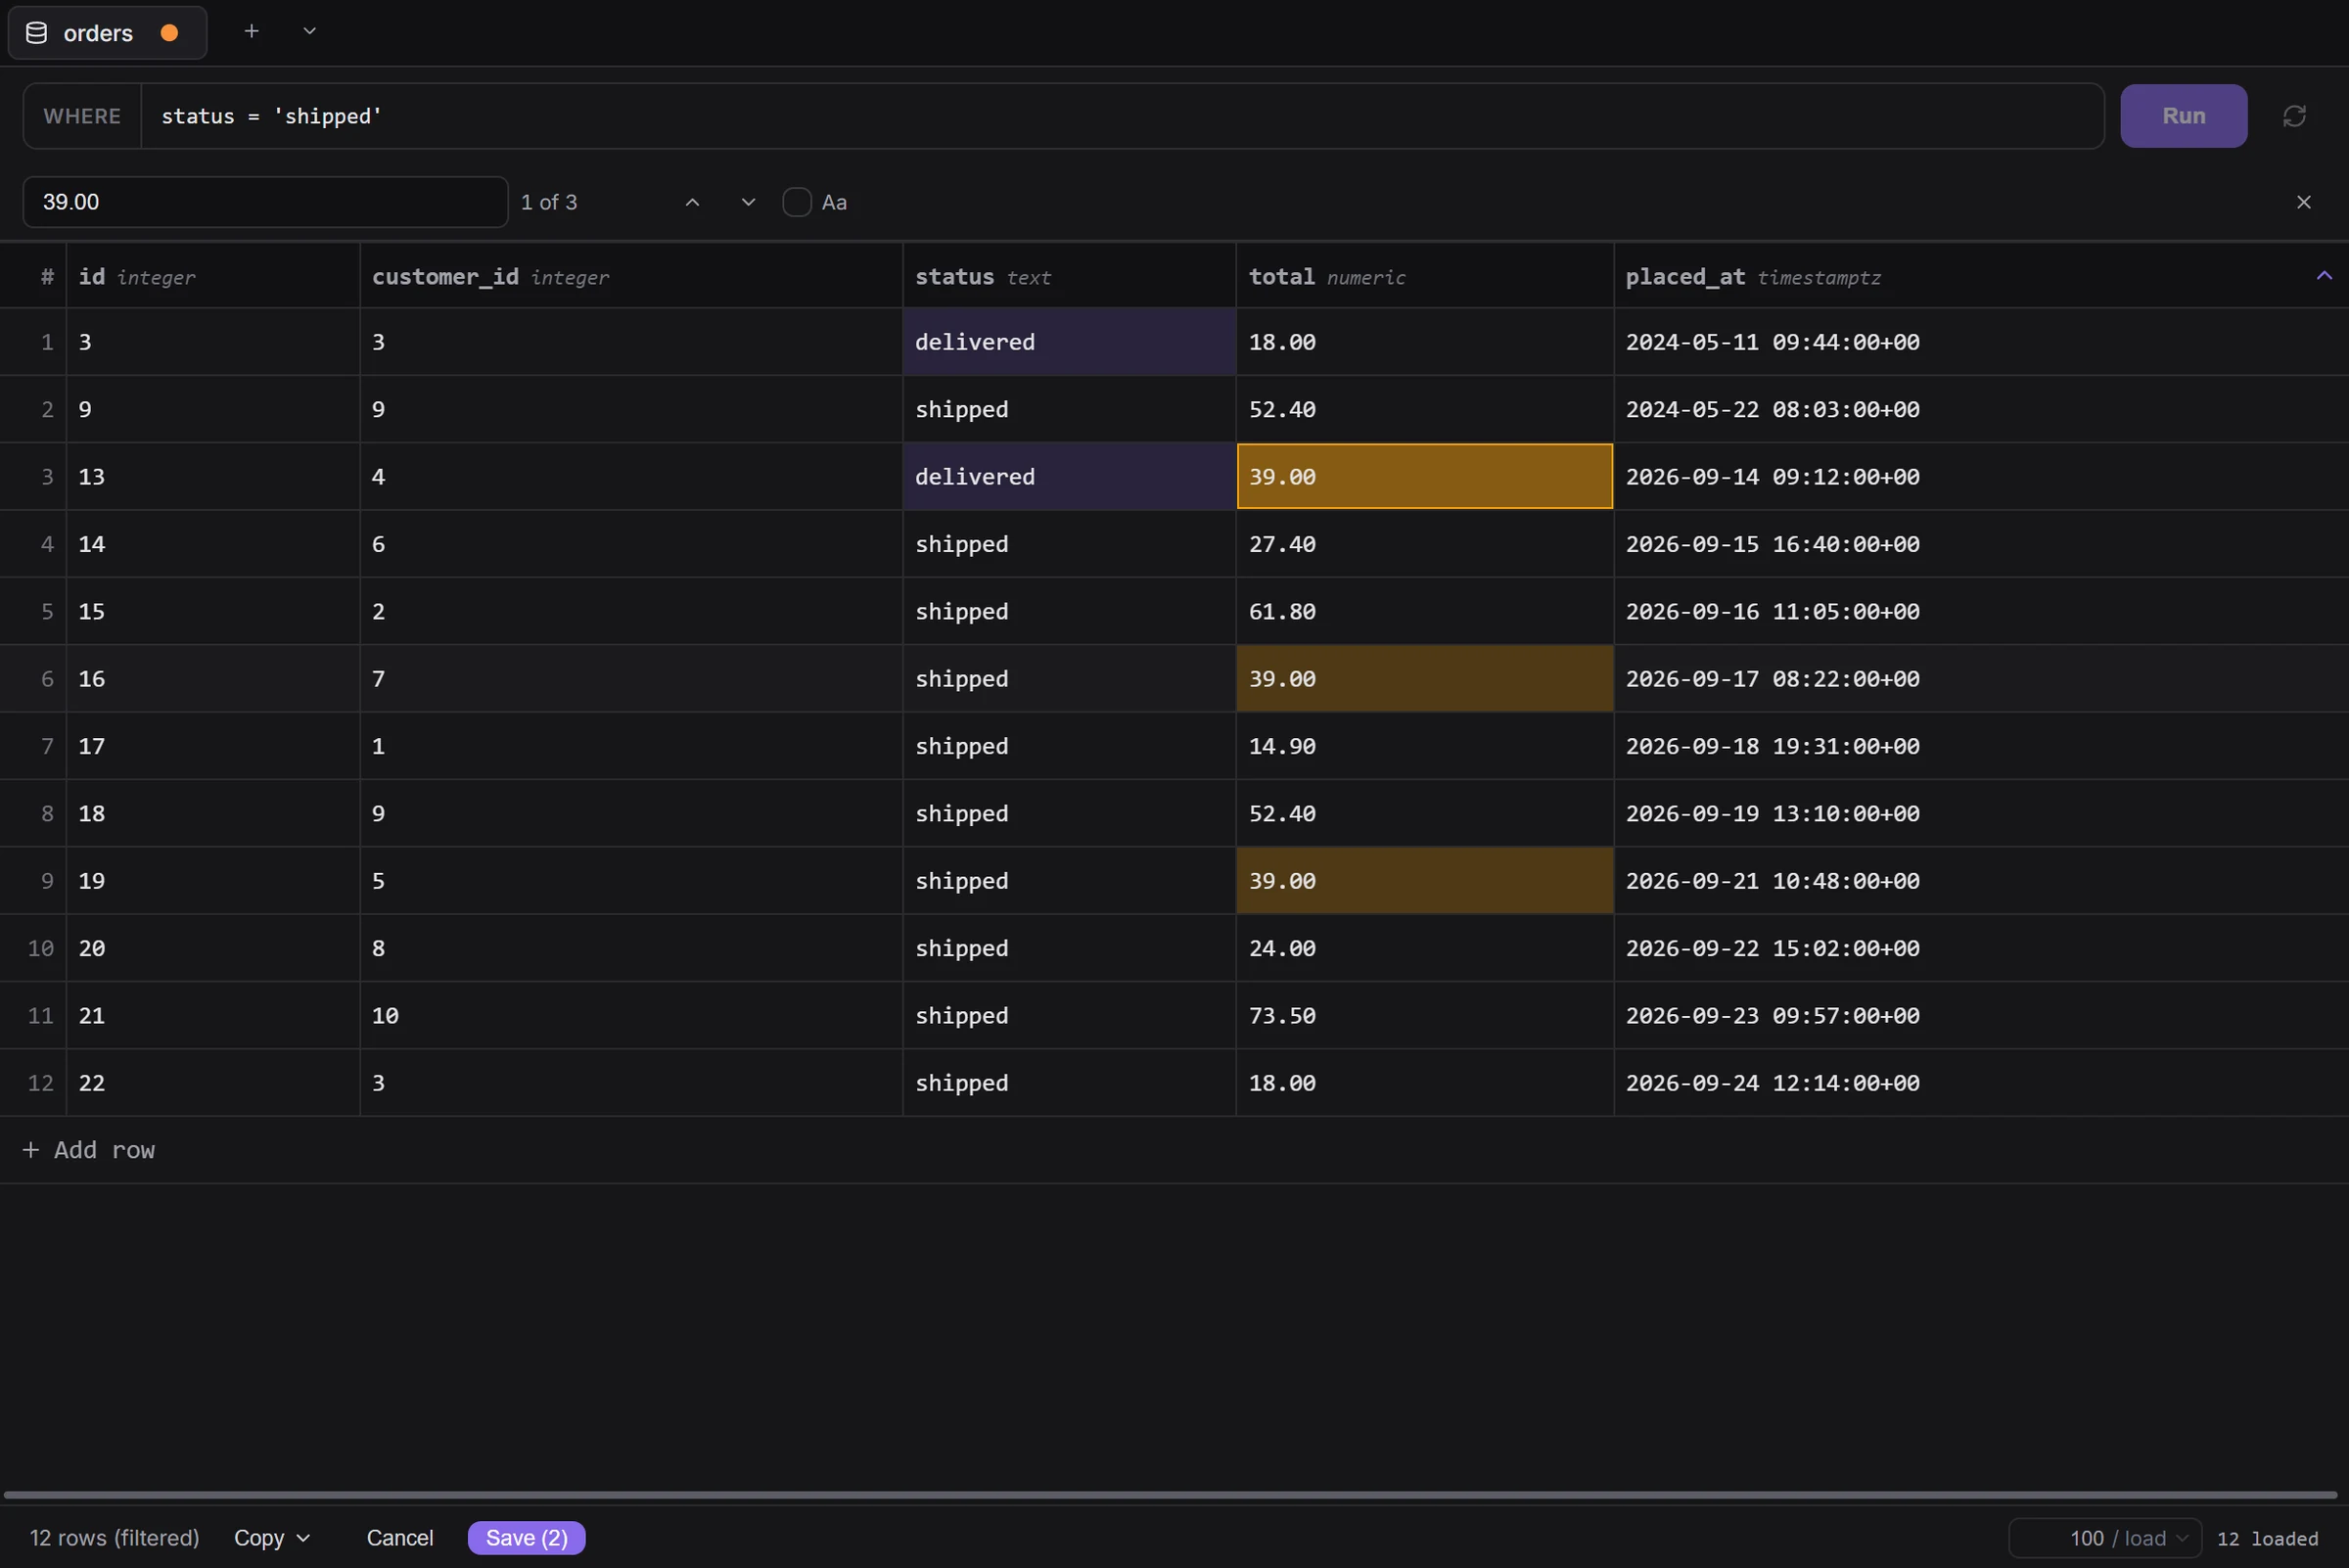Open a new tab with the plus icon
This screenshot has height=1568, width=2349.
click(252, 32)
